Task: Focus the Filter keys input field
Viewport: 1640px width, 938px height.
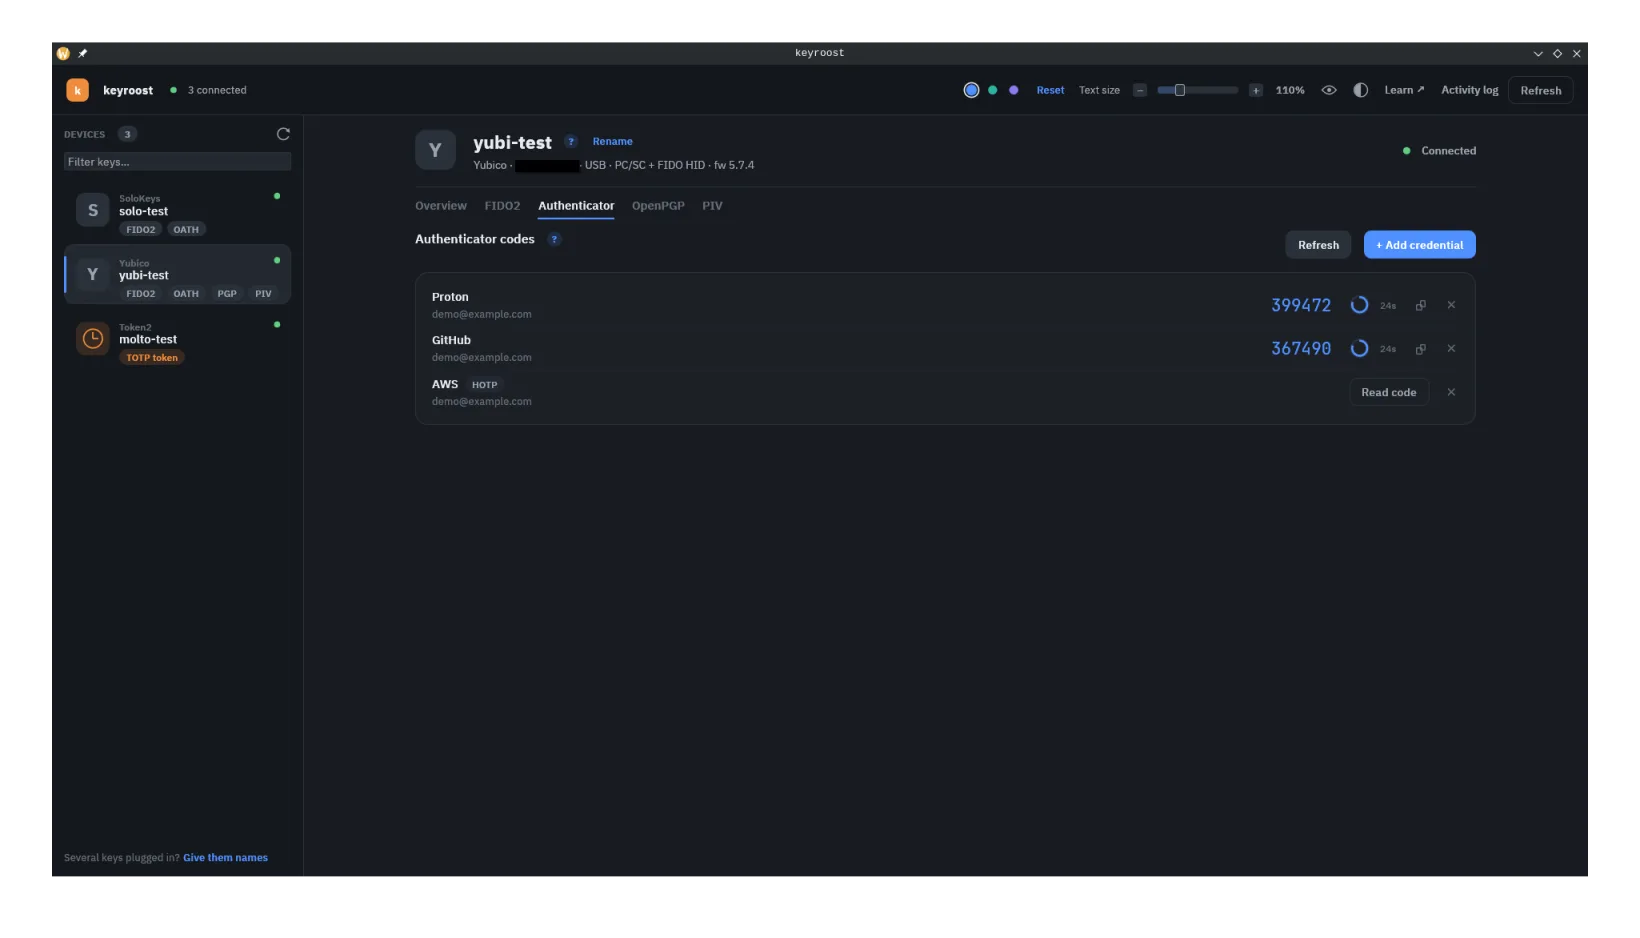Action: [x=177, y=162]
